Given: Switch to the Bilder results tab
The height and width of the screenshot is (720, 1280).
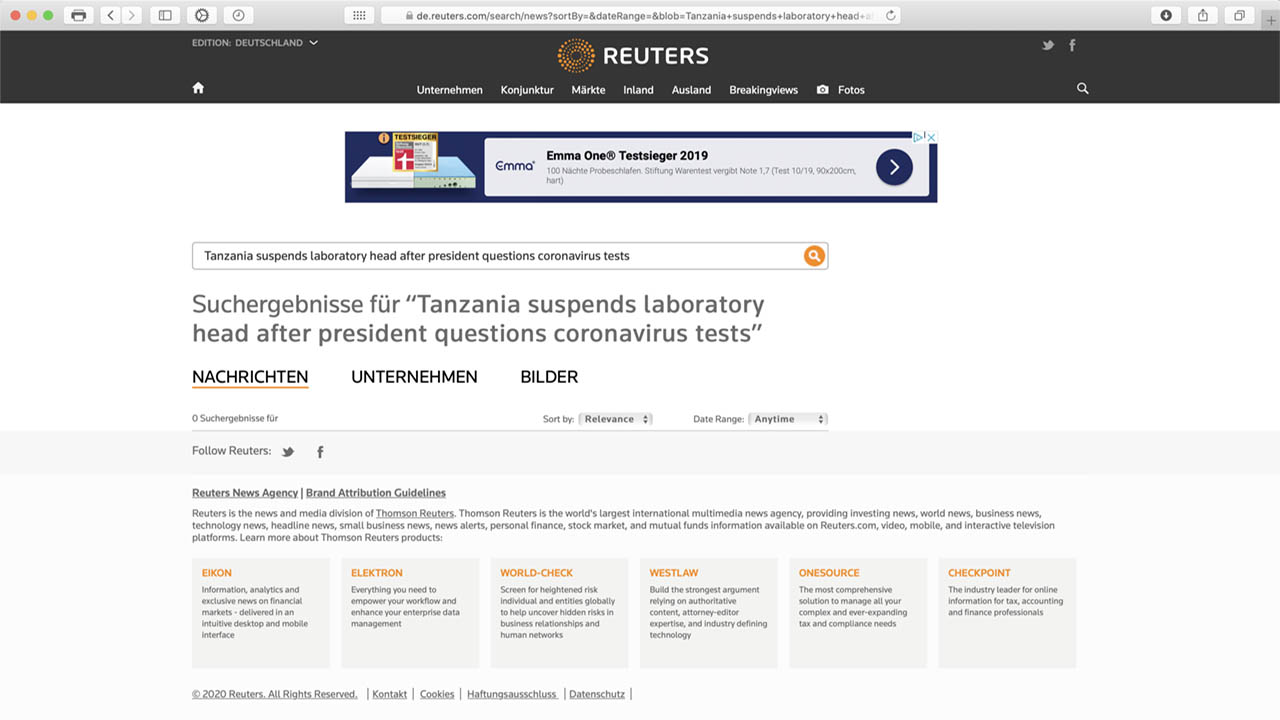Looking at the screenshot, I should 549,377.
